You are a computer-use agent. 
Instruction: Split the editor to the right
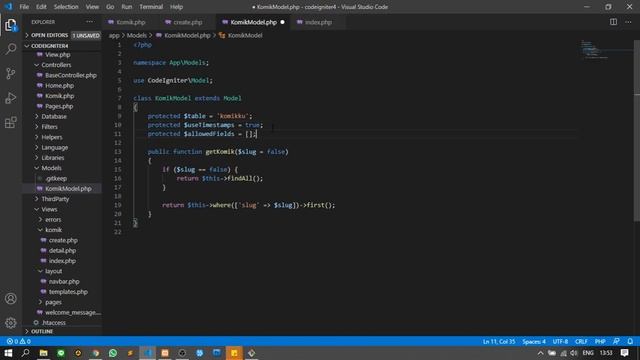click(613, 22)
